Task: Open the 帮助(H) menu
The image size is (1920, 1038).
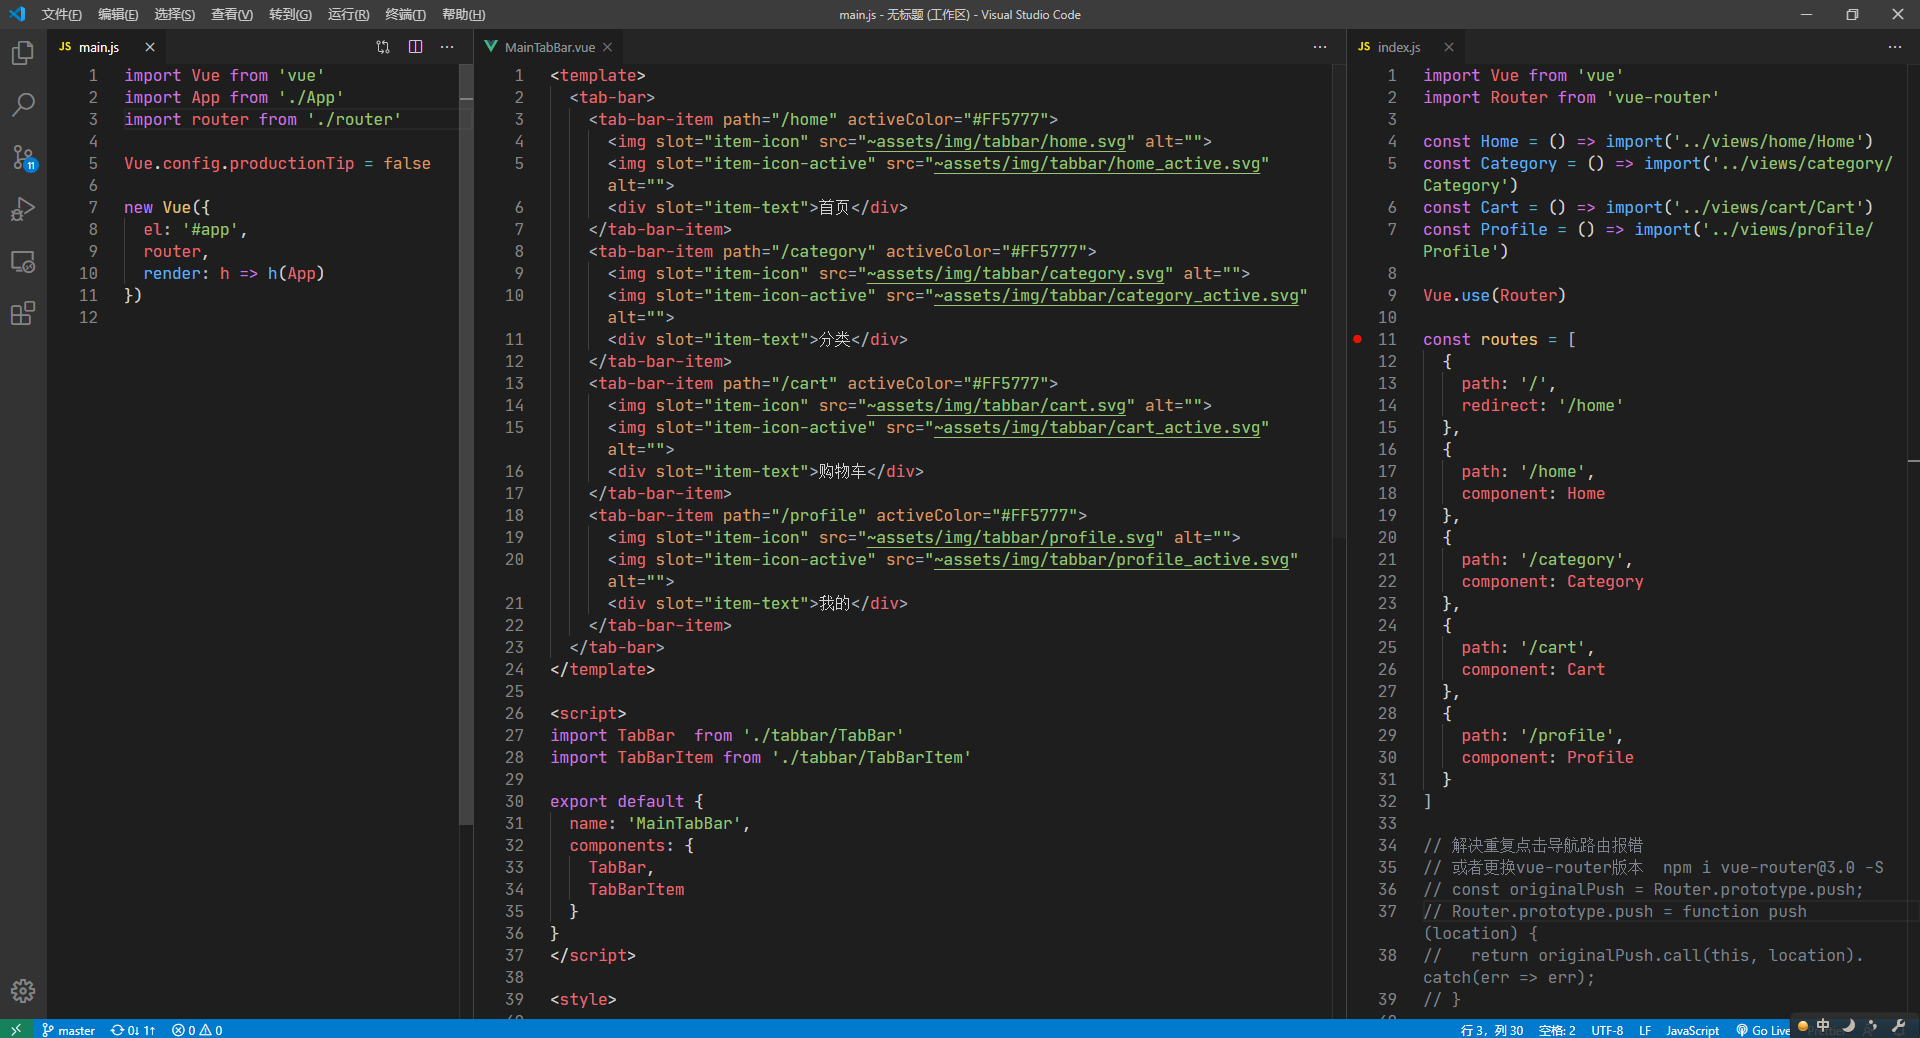Action: (463, 14)
